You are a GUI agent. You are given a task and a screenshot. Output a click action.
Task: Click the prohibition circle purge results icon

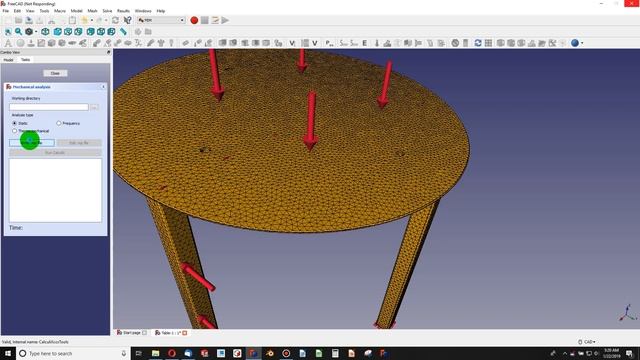click(x=455, y=43)
